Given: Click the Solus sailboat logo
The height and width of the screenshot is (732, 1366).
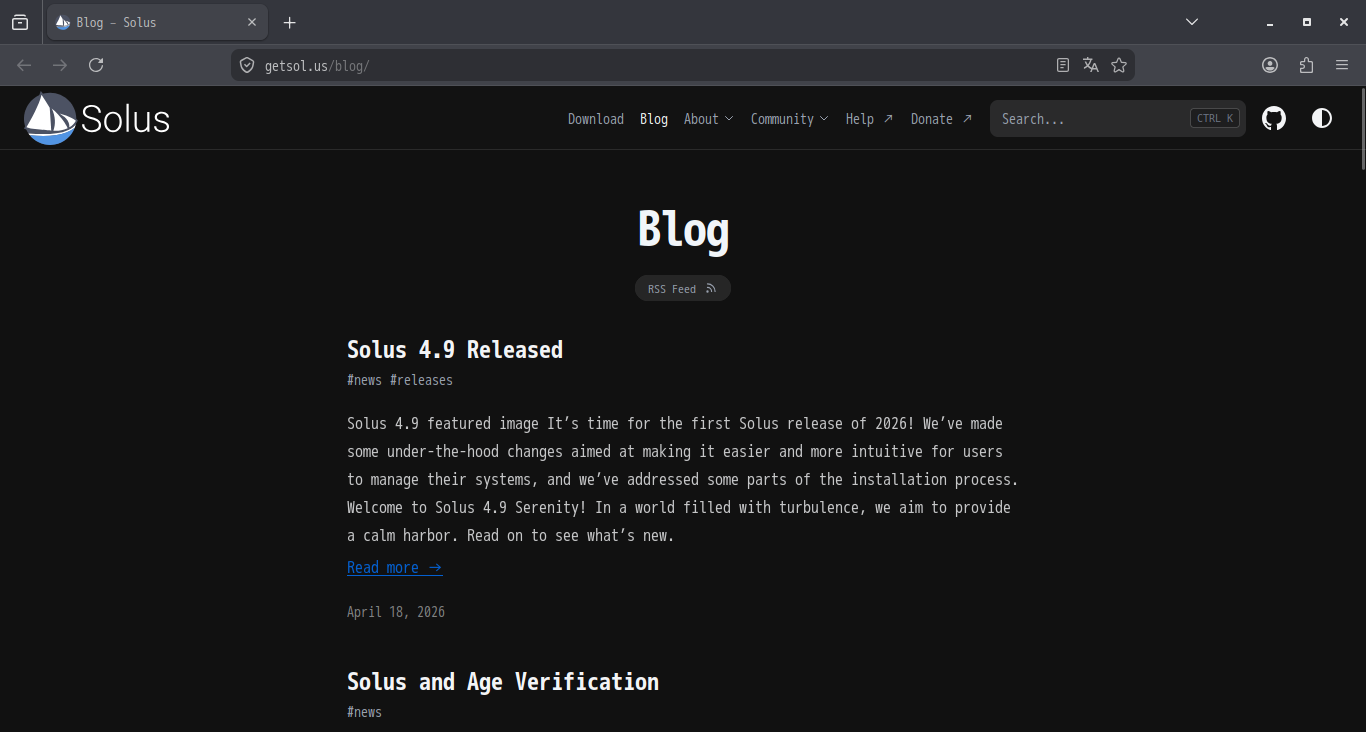Looking at the screenshot, I should point(97,119).
